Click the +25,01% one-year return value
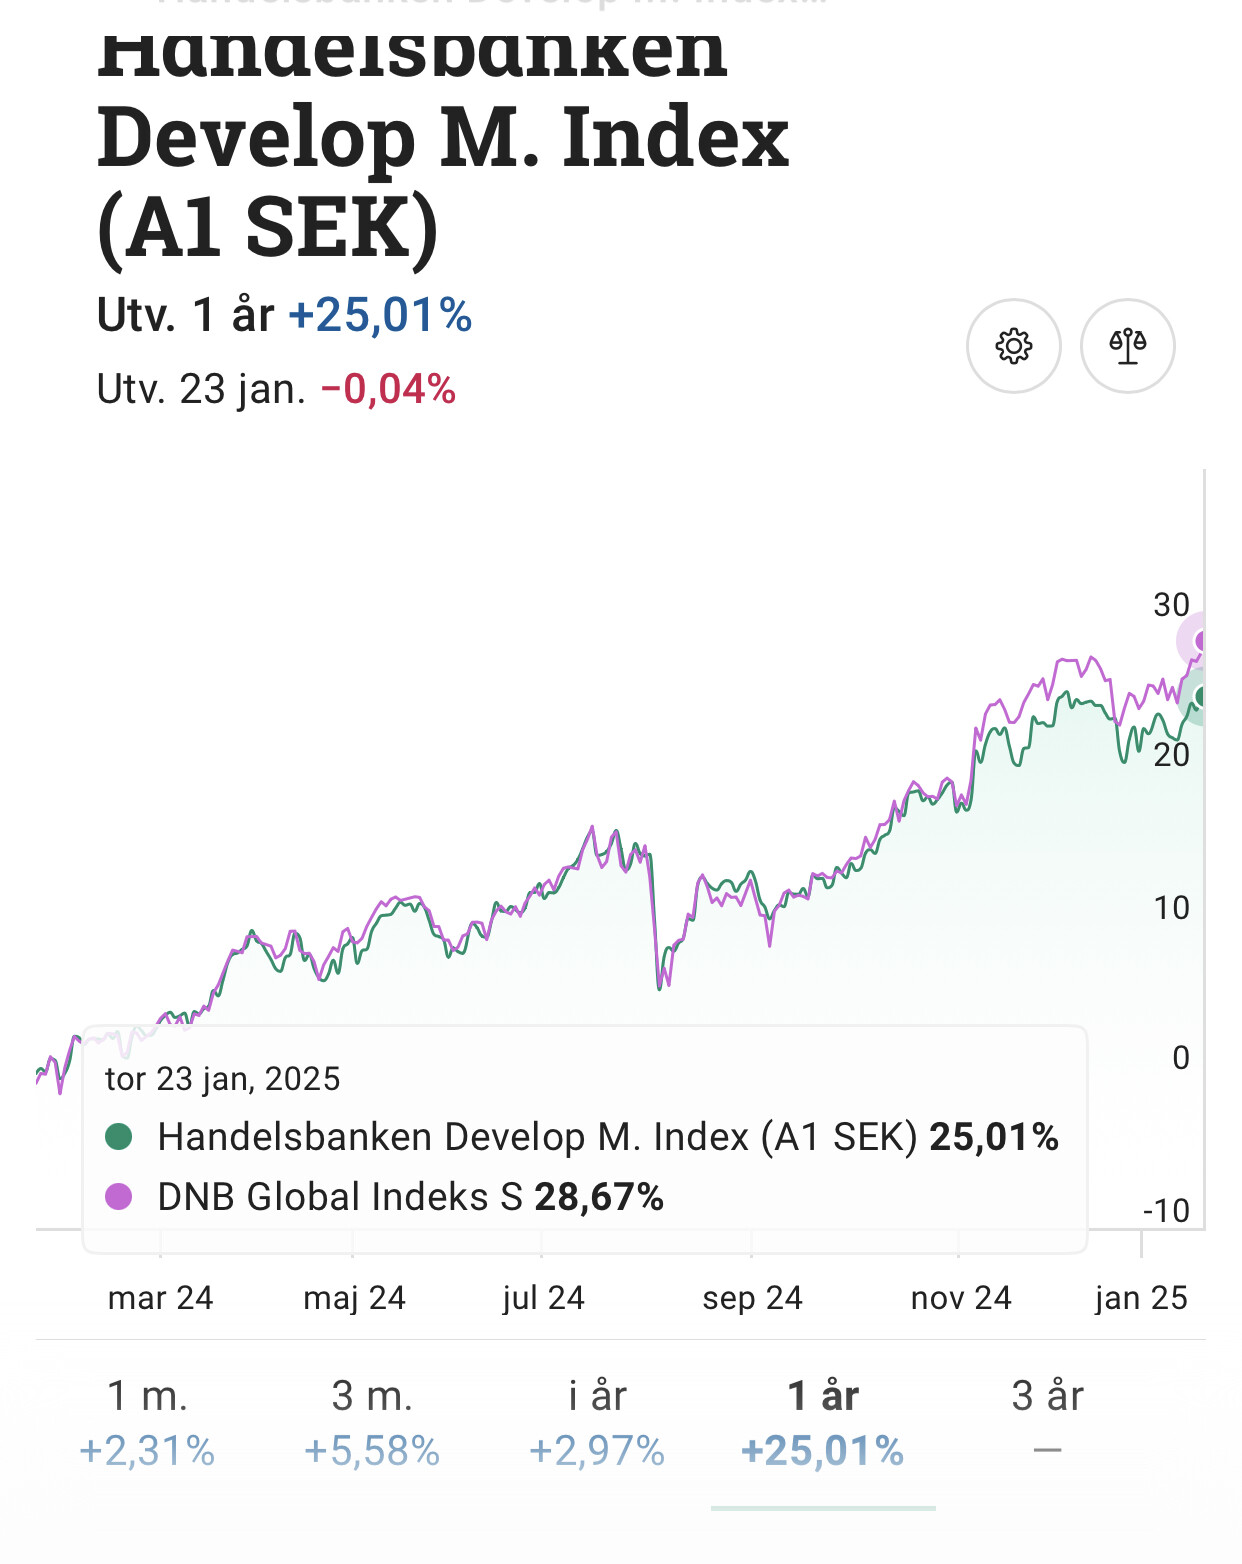The image size is (1242, 1564). click(380, 315)
